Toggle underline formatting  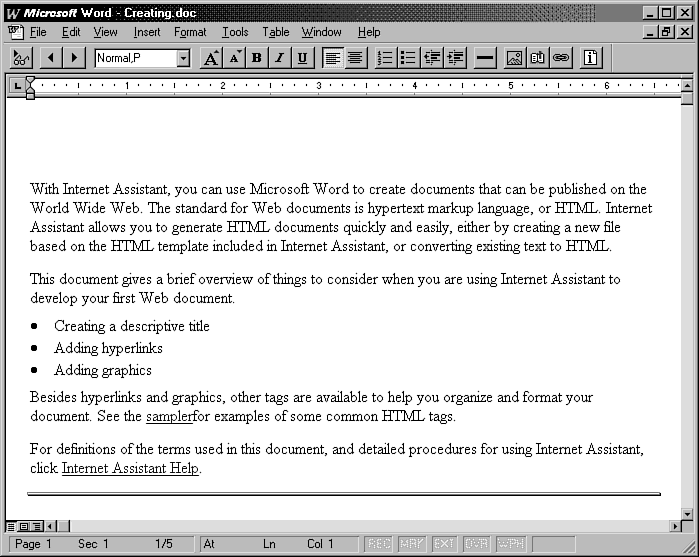pos(302,58)
